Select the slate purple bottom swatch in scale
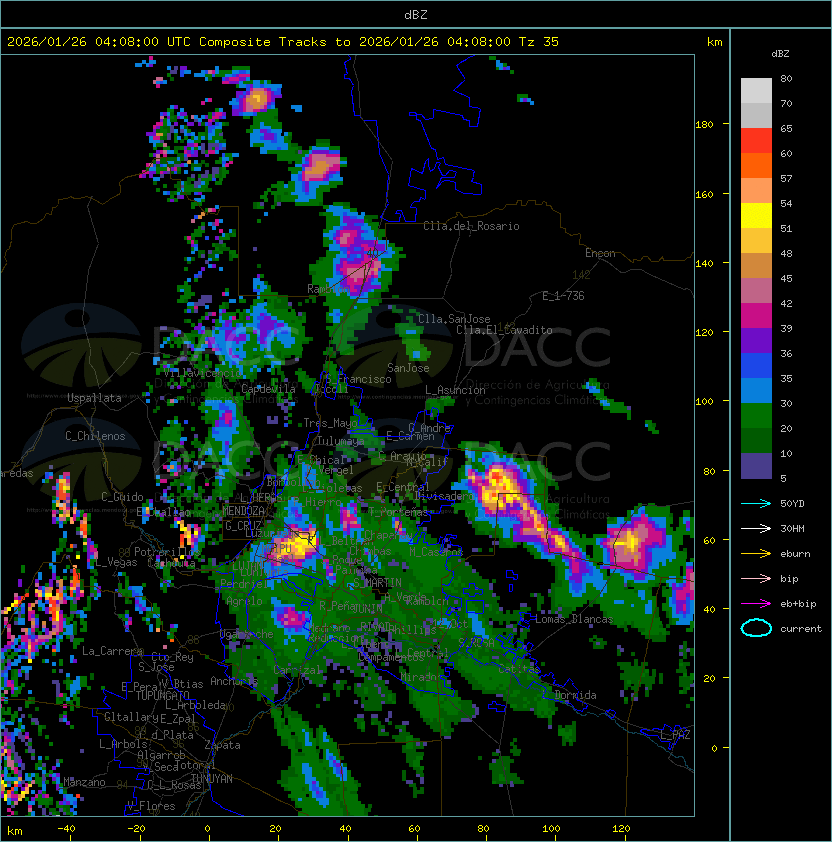This screenshot has width=832, height=842. click(756, 466)
